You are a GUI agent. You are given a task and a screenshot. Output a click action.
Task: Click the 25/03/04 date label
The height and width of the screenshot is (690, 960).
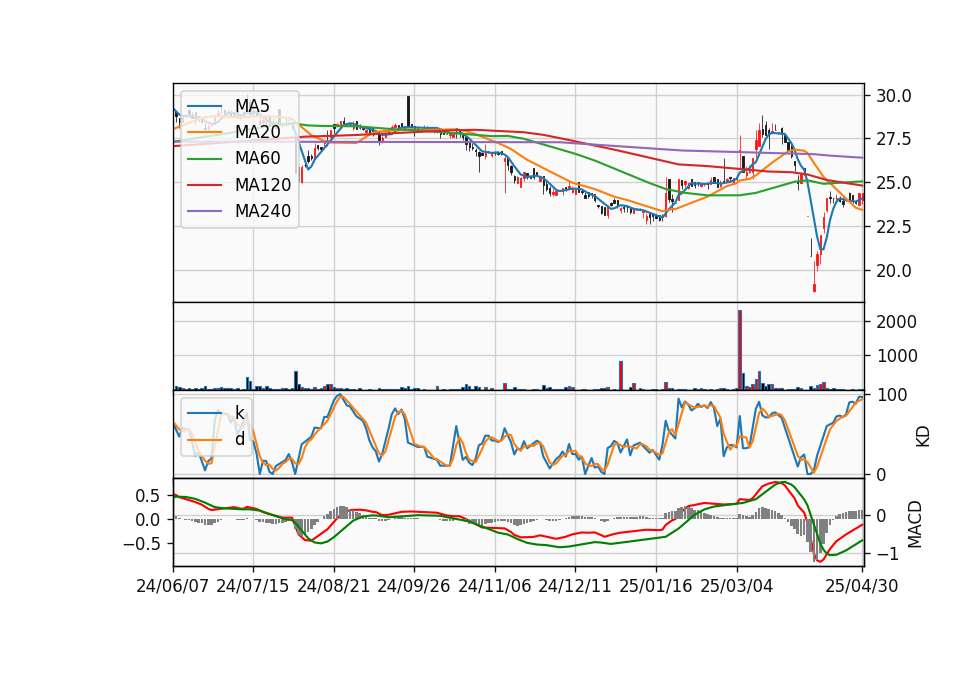(x=737, y=586)
